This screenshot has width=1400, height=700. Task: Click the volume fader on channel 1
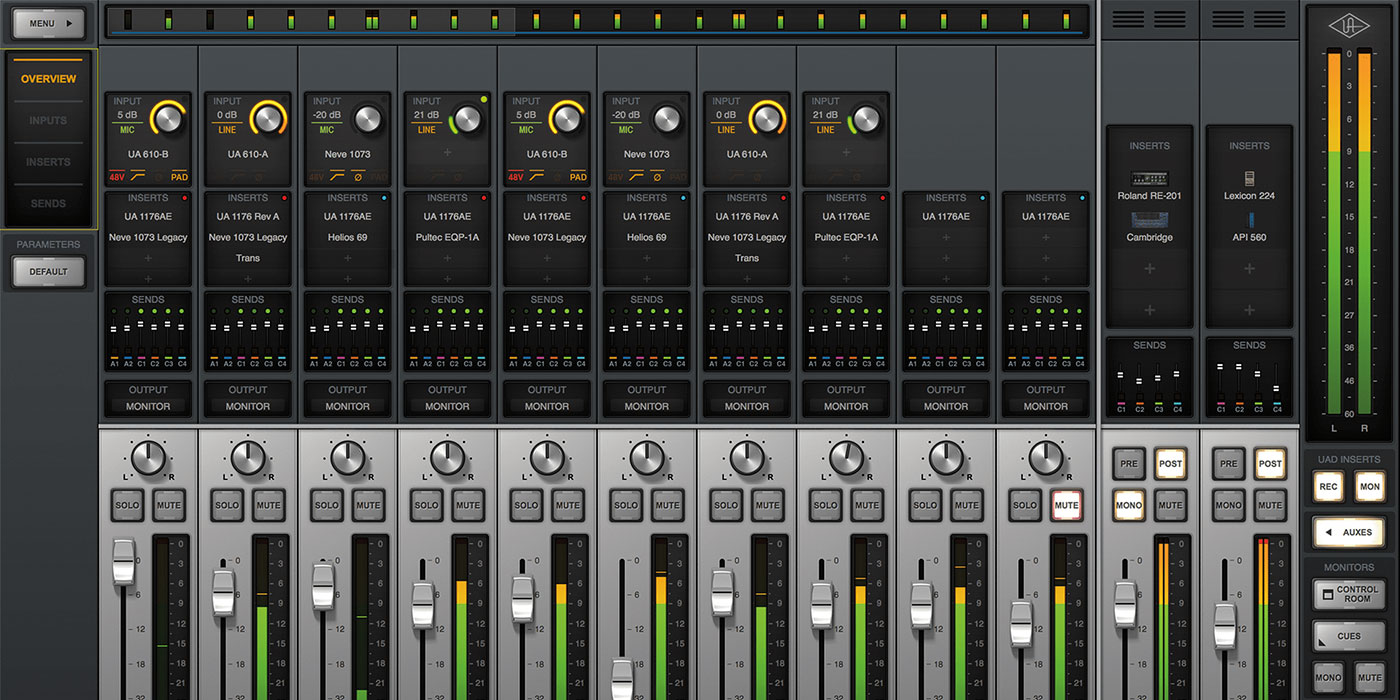(123, 561)
